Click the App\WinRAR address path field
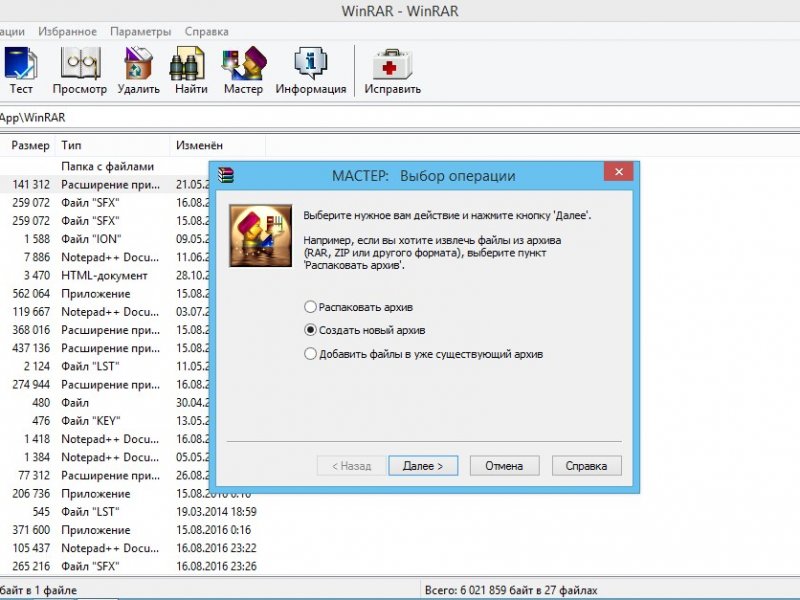 click(x=400, y=117)
